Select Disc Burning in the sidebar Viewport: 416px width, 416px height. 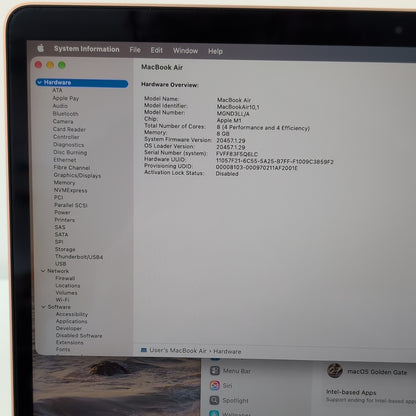(70, 152)
